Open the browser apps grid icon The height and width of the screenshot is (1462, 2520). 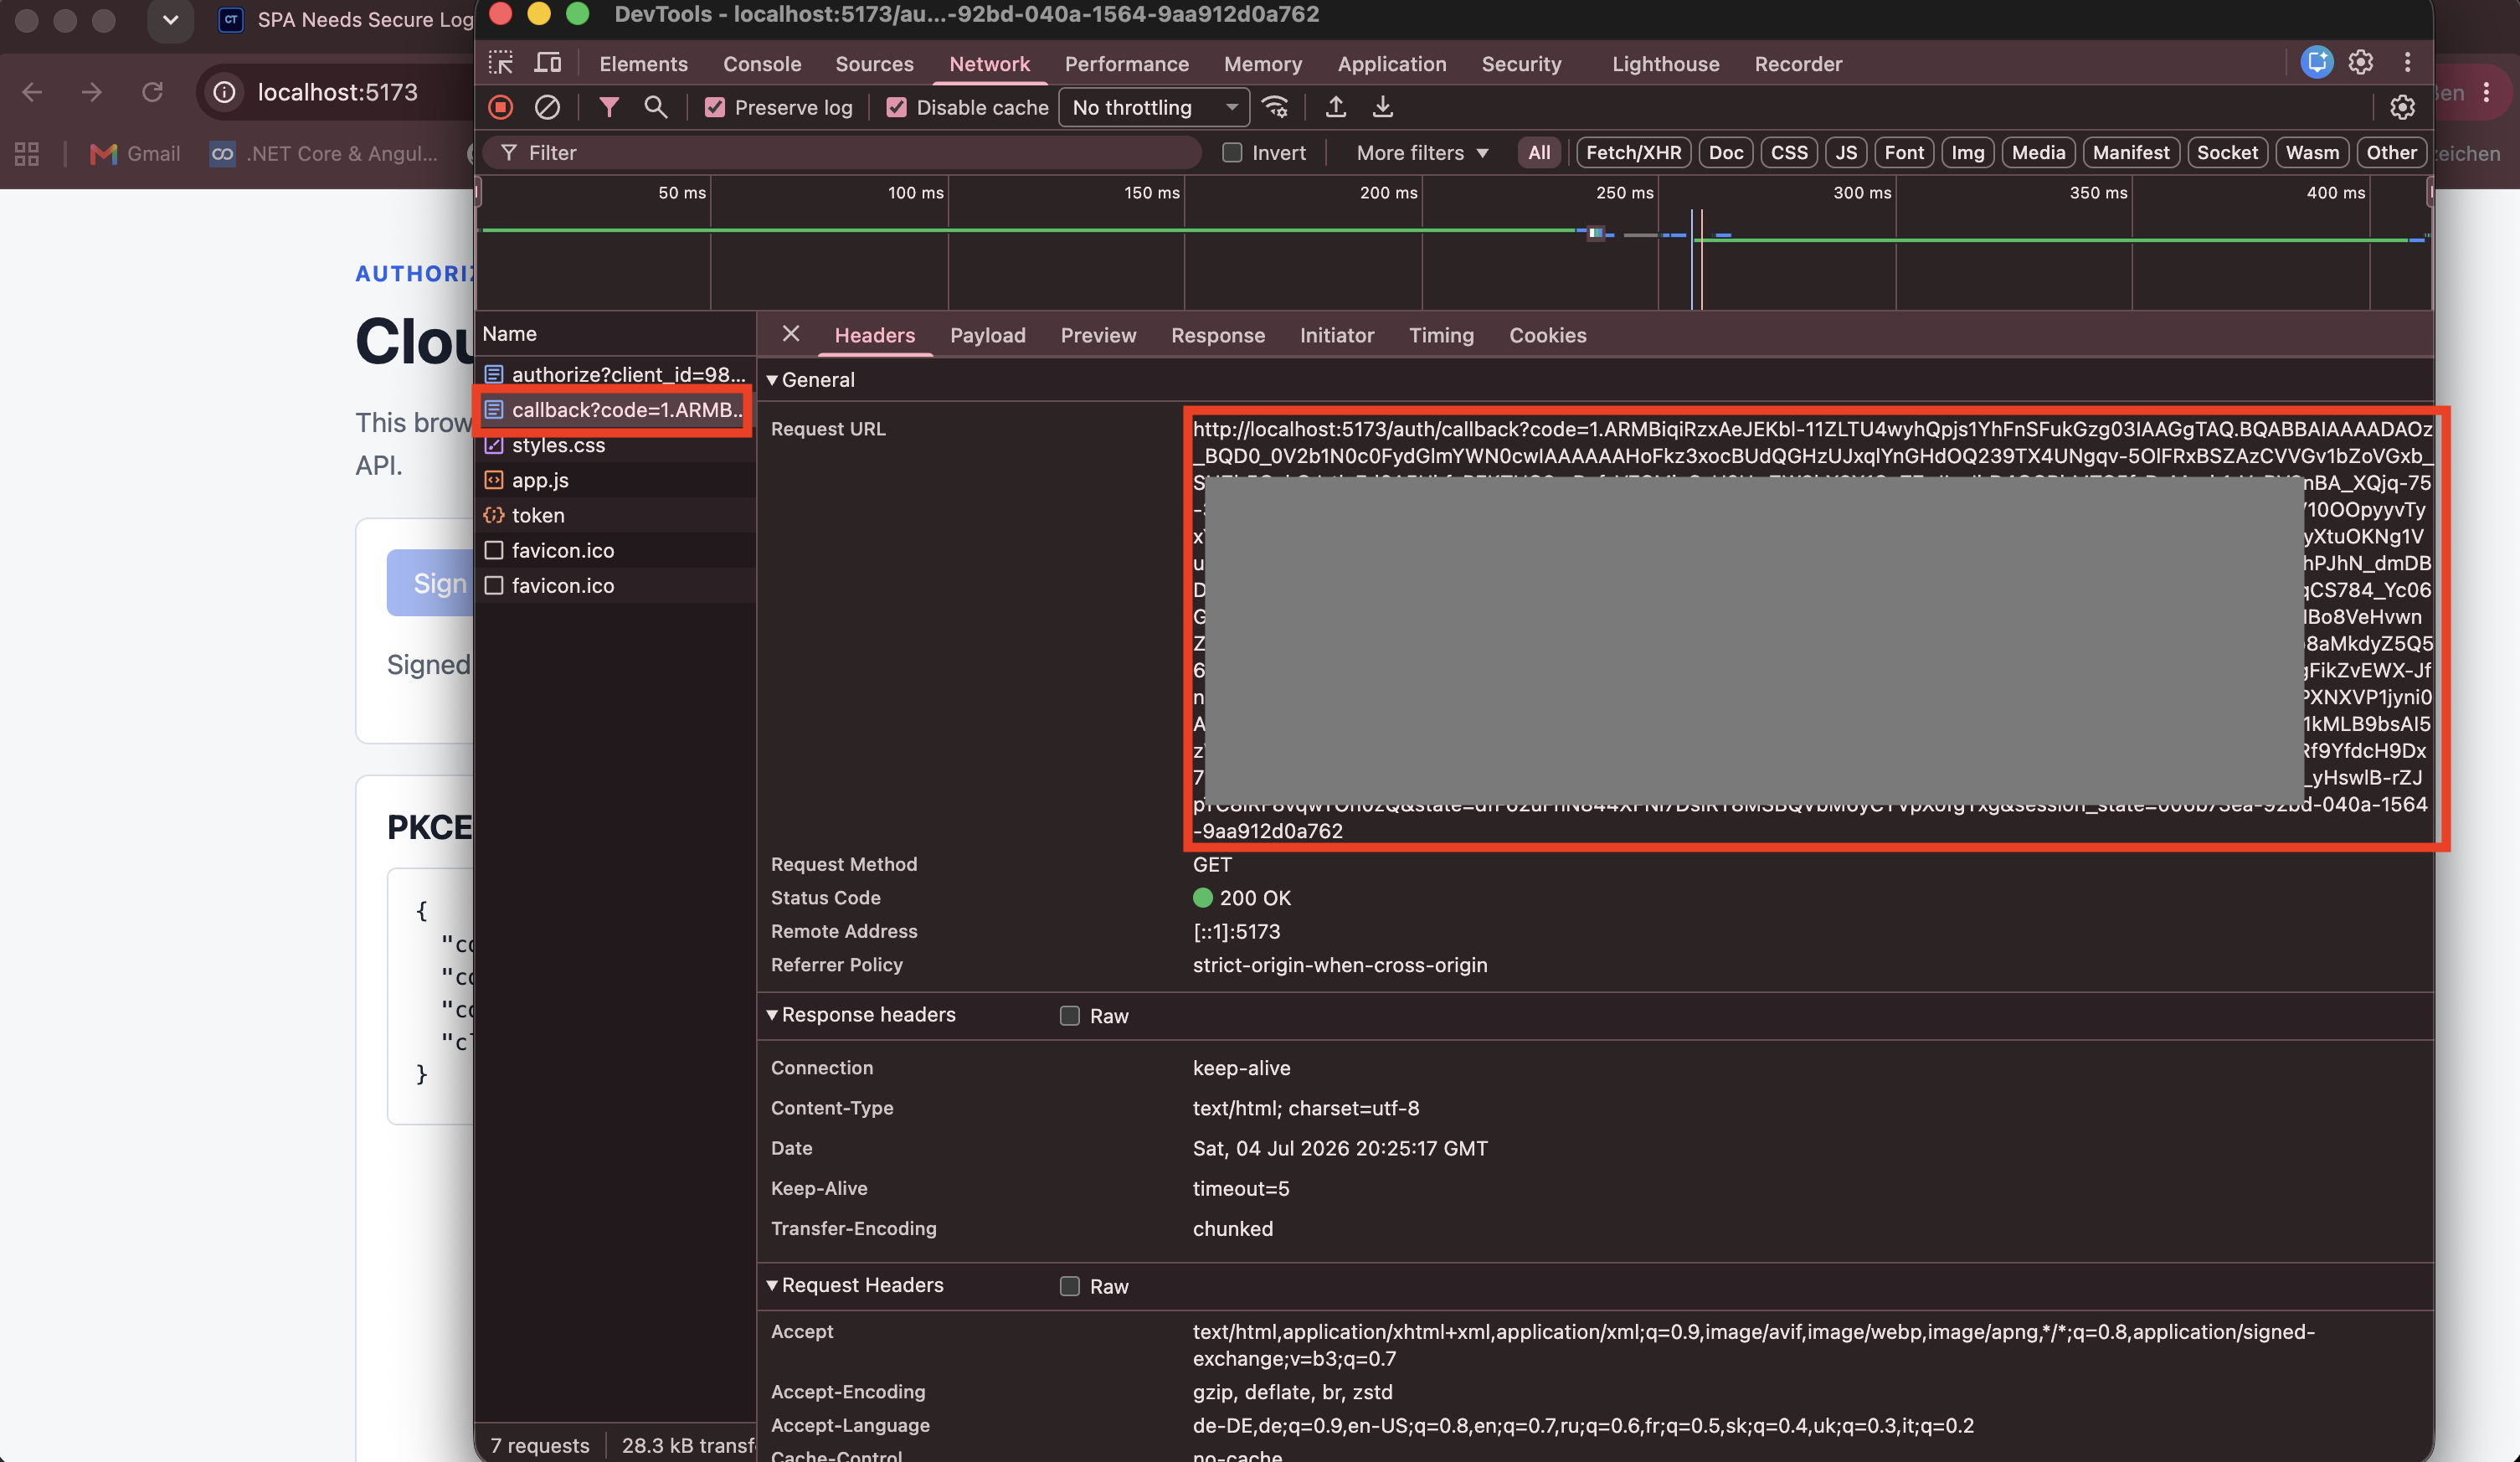[x=27, y=153]
